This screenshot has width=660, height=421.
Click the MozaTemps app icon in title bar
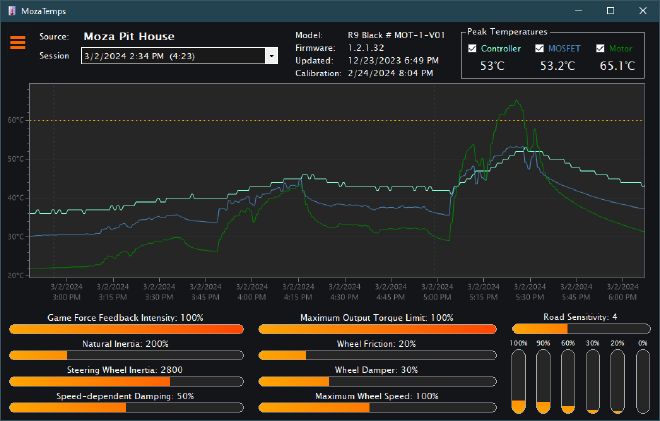11,9
